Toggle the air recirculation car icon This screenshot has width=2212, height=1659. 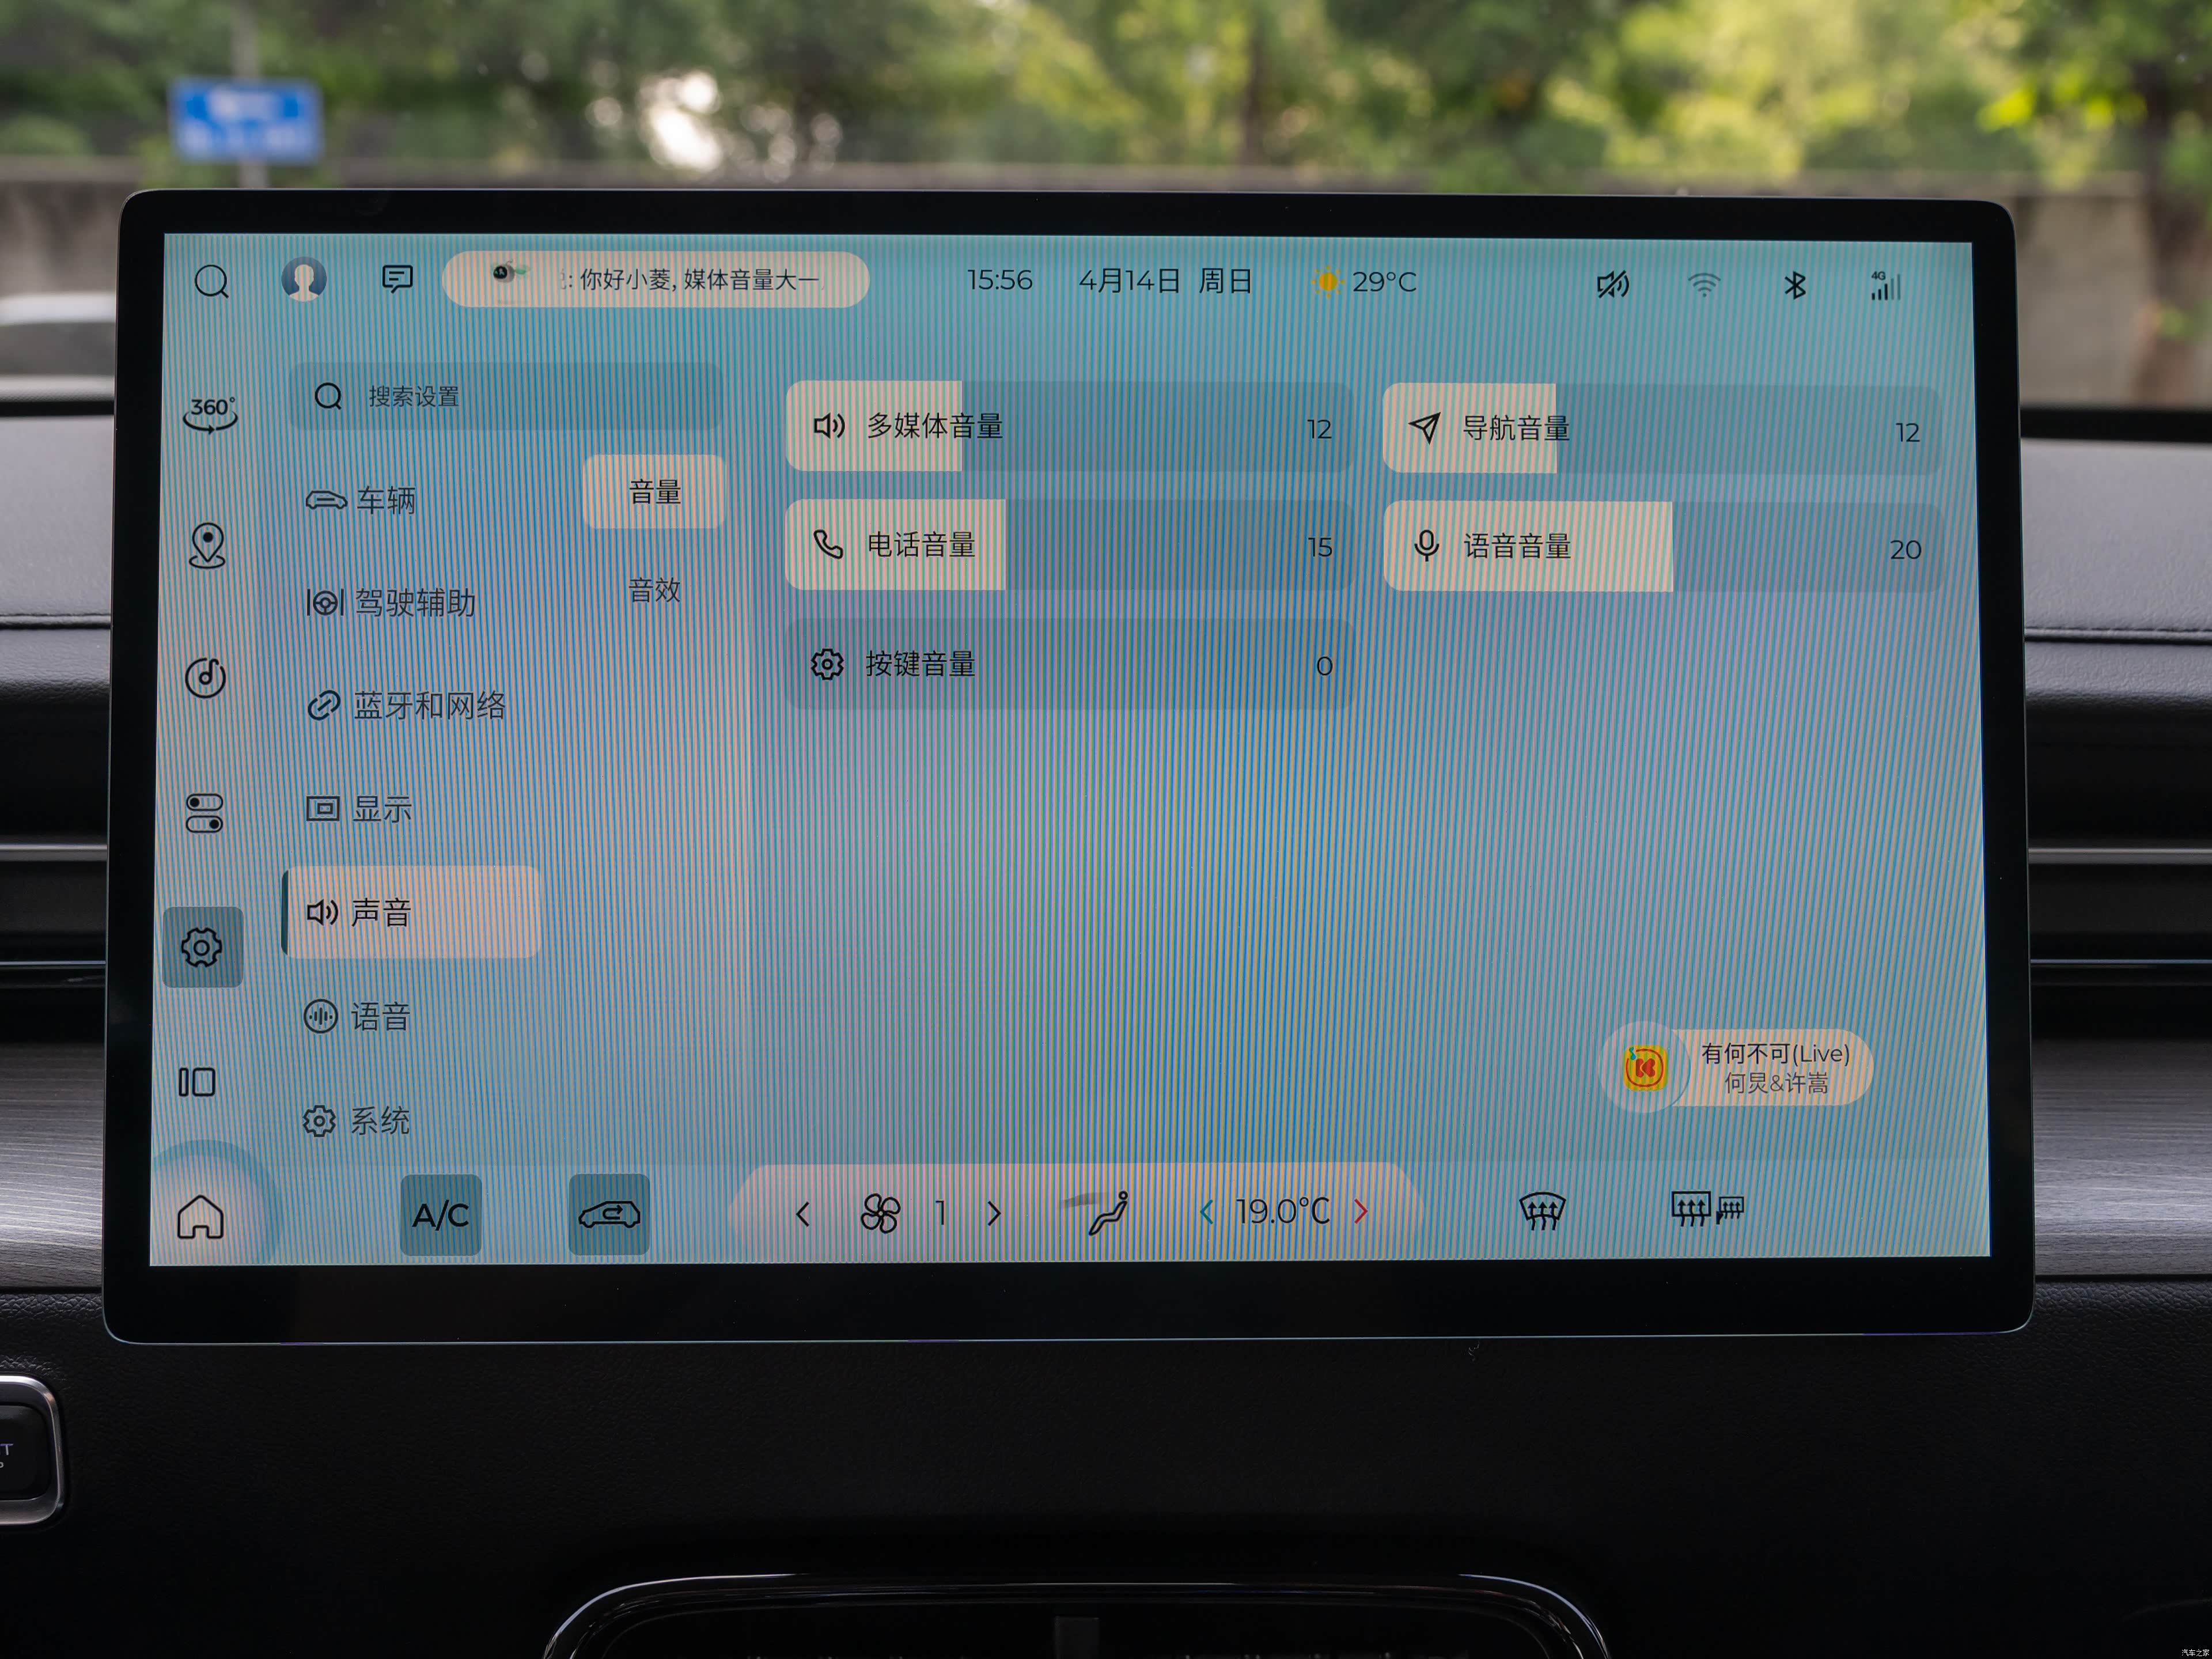pos(609,1214)
